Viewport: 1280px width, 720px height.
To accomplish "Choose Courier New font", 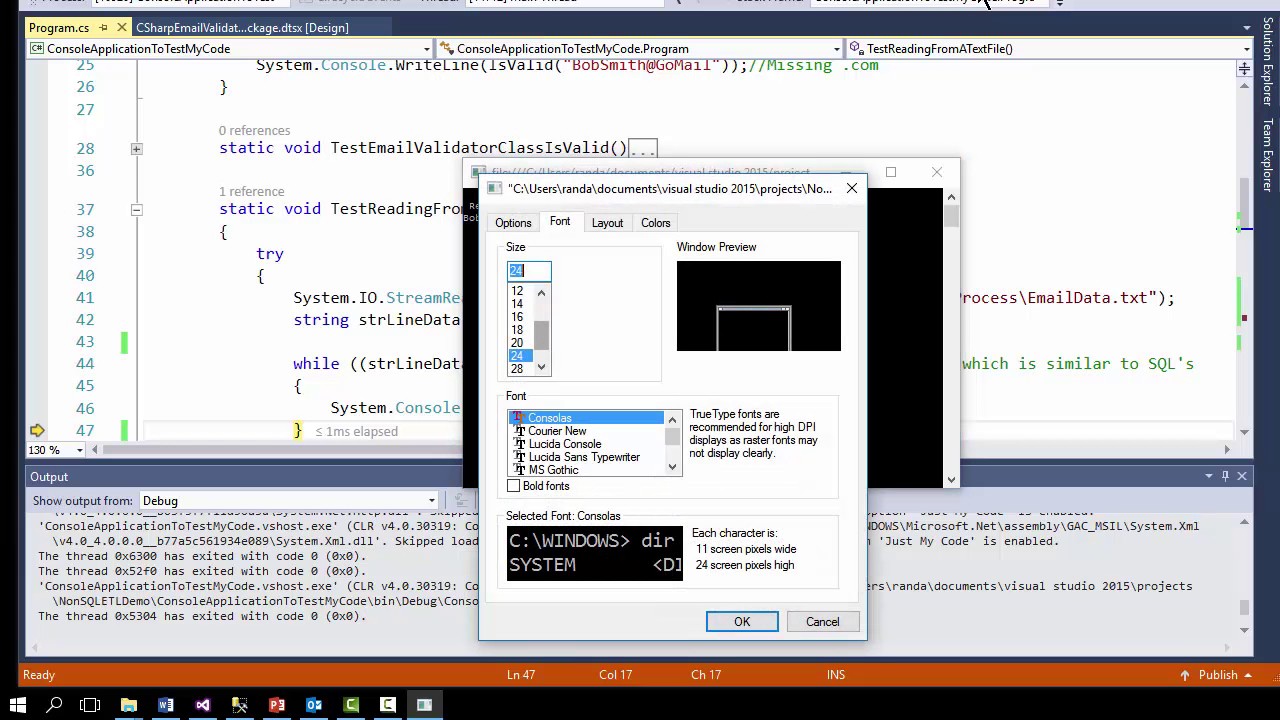I will click(586, 431).
